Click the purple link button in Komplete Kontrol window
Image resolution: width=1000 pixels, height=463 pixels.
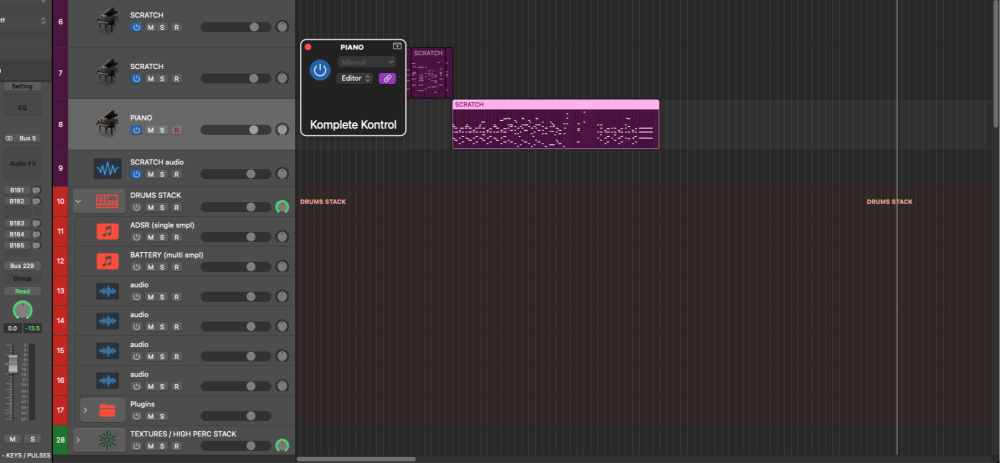(x=387, y=78)
